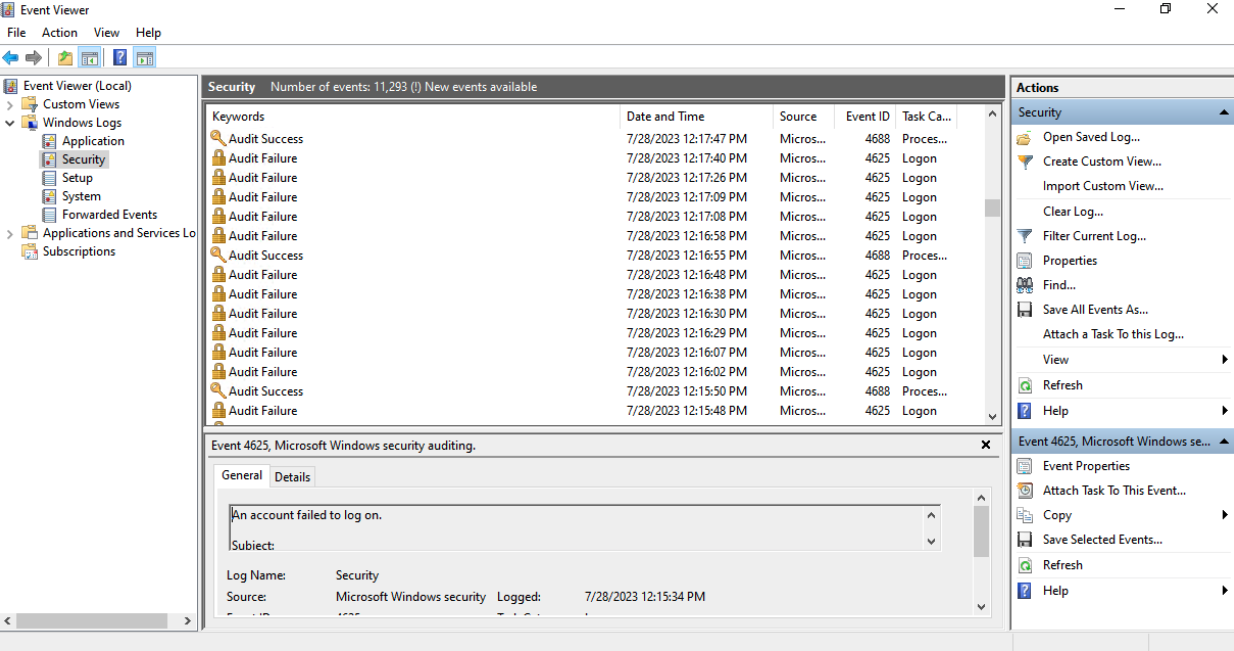Open the Action menu

pos(60,33)
